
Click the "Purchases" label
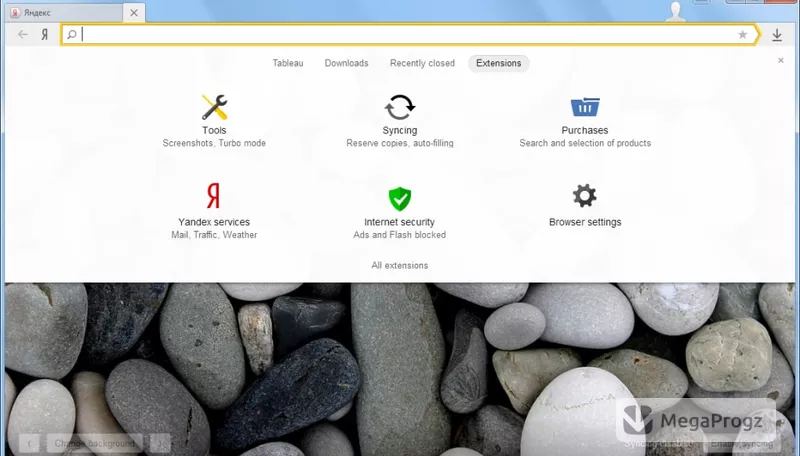585,131
